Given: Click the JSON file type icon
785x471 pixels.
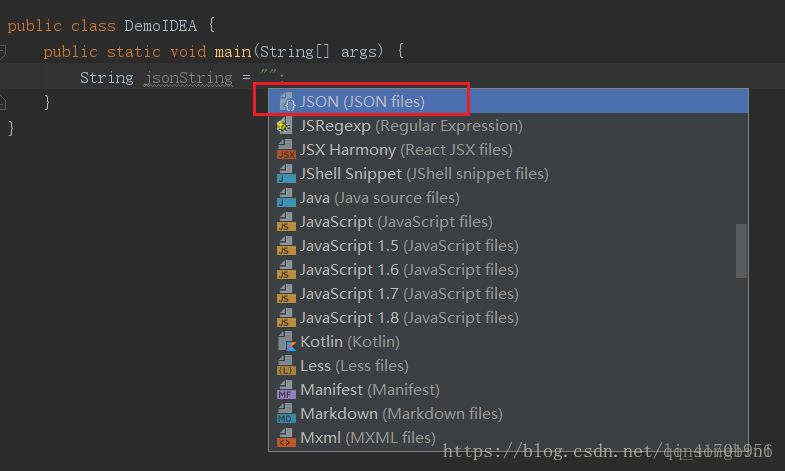Looking at the screenshot, I should coord(287,102).
